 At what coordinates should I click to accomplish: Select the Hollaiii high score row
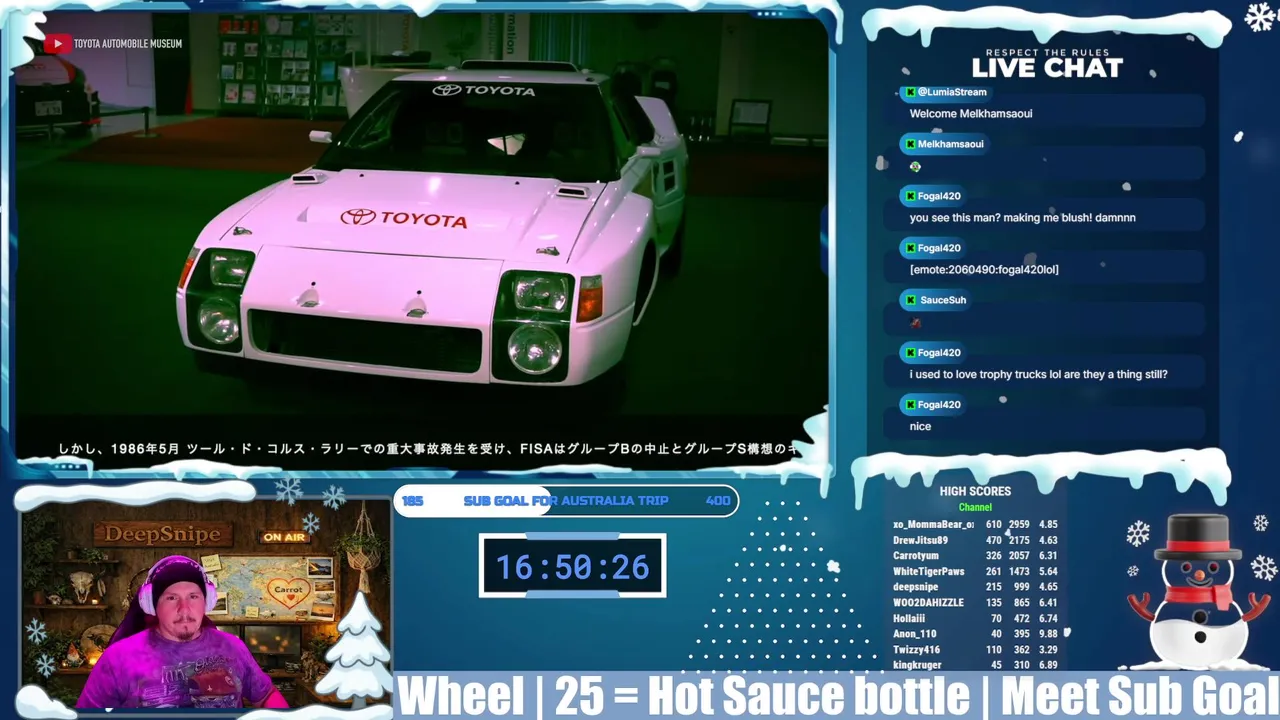pos(975,619)
